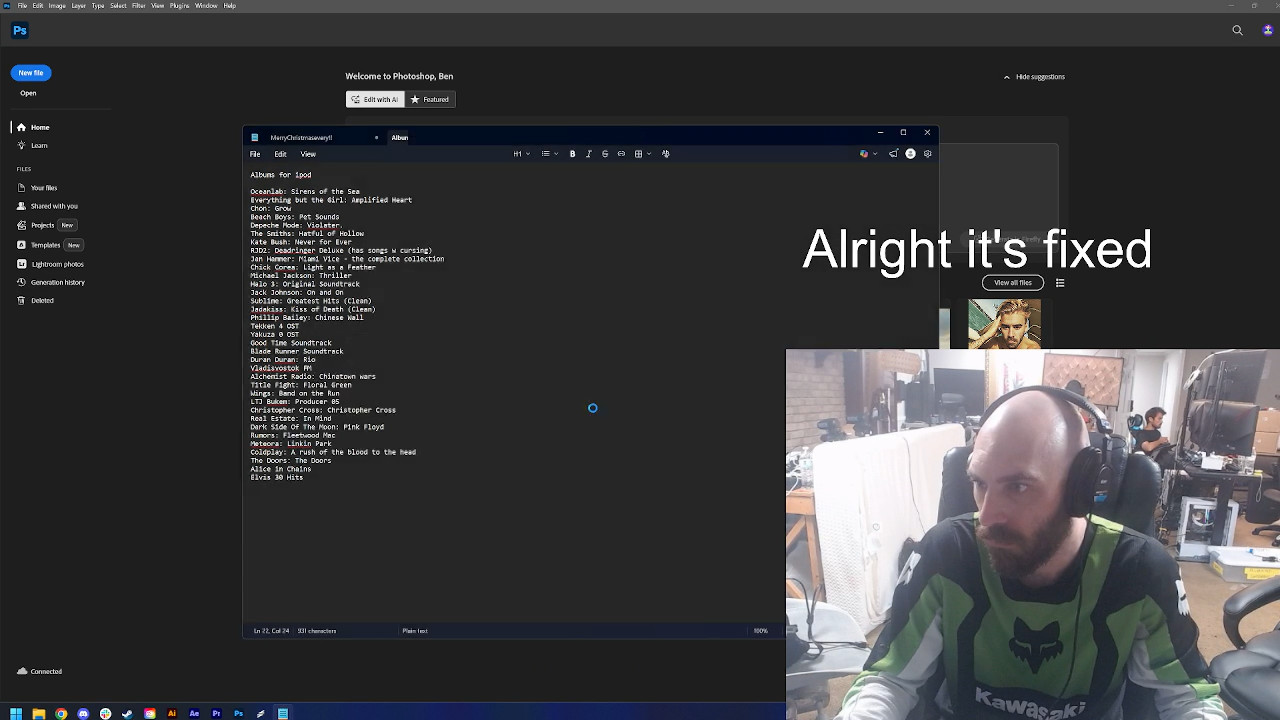Open Lightroom photos in sidebar
Image resolution: width=1280 pixels, height=720 pixels.
click(x=50, y=264)
